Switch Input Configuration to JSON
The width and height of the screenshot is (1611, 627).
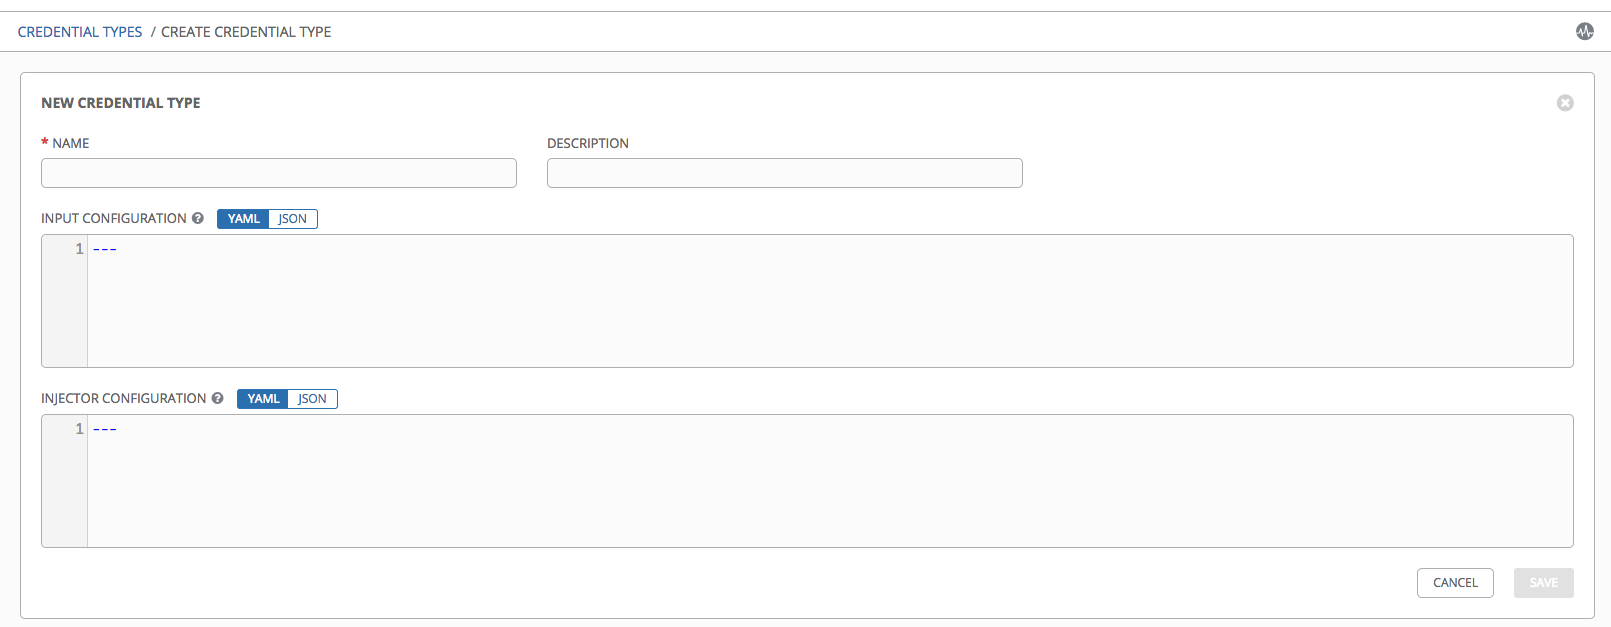pos(293,219)
